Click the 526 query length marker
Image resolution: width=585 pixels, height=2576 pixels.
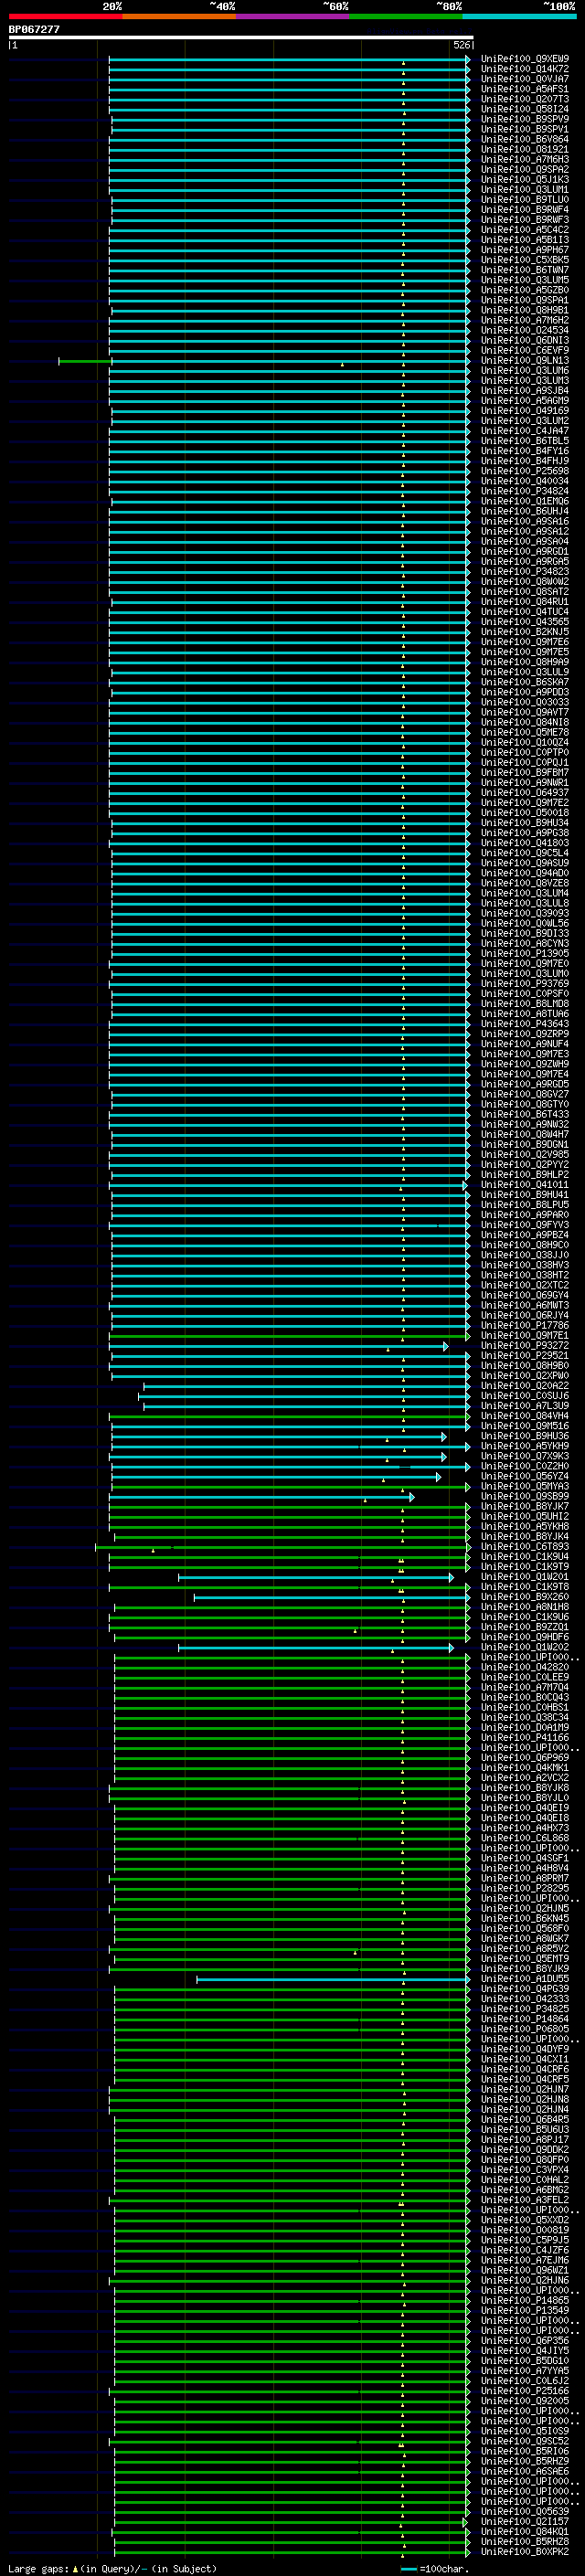coord(462,45)
